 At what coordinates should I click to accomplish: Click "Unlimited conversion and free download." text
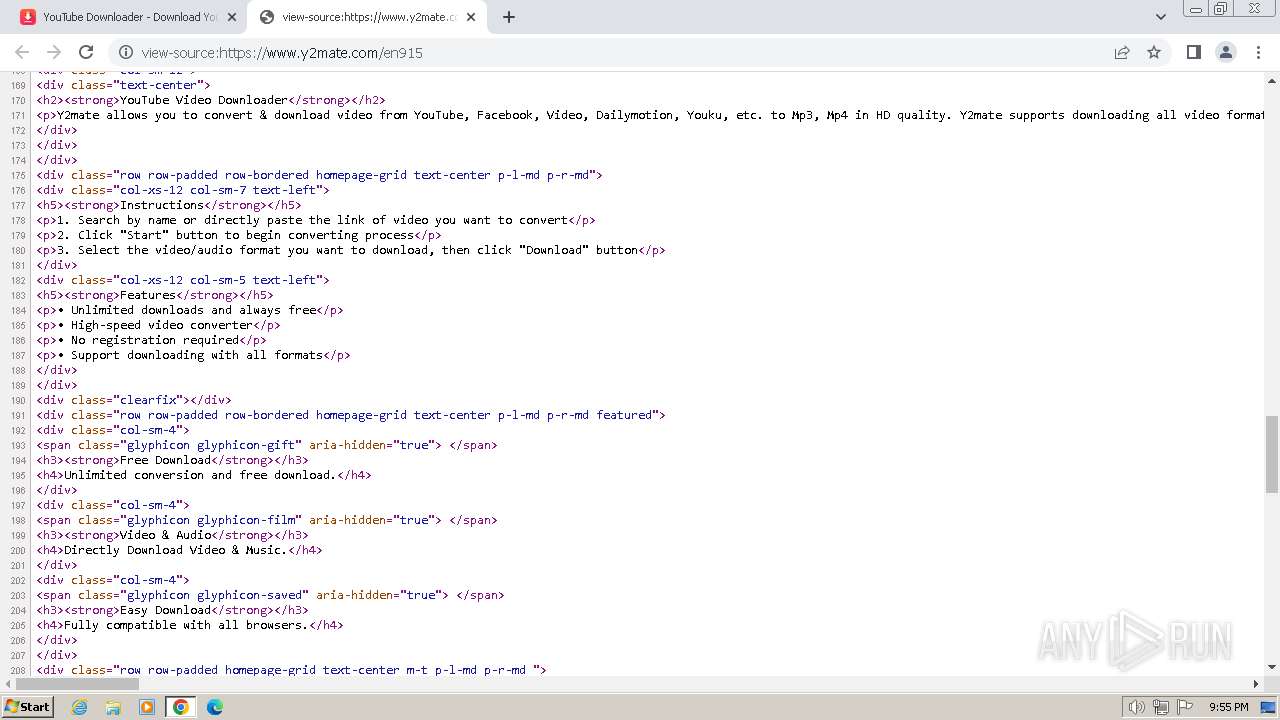tap(200, 475)
